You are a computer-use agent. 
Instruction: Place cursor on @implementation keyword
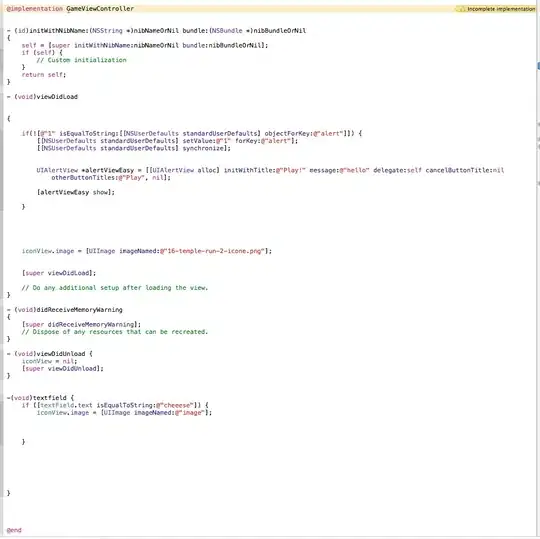(x=34, y=9)
